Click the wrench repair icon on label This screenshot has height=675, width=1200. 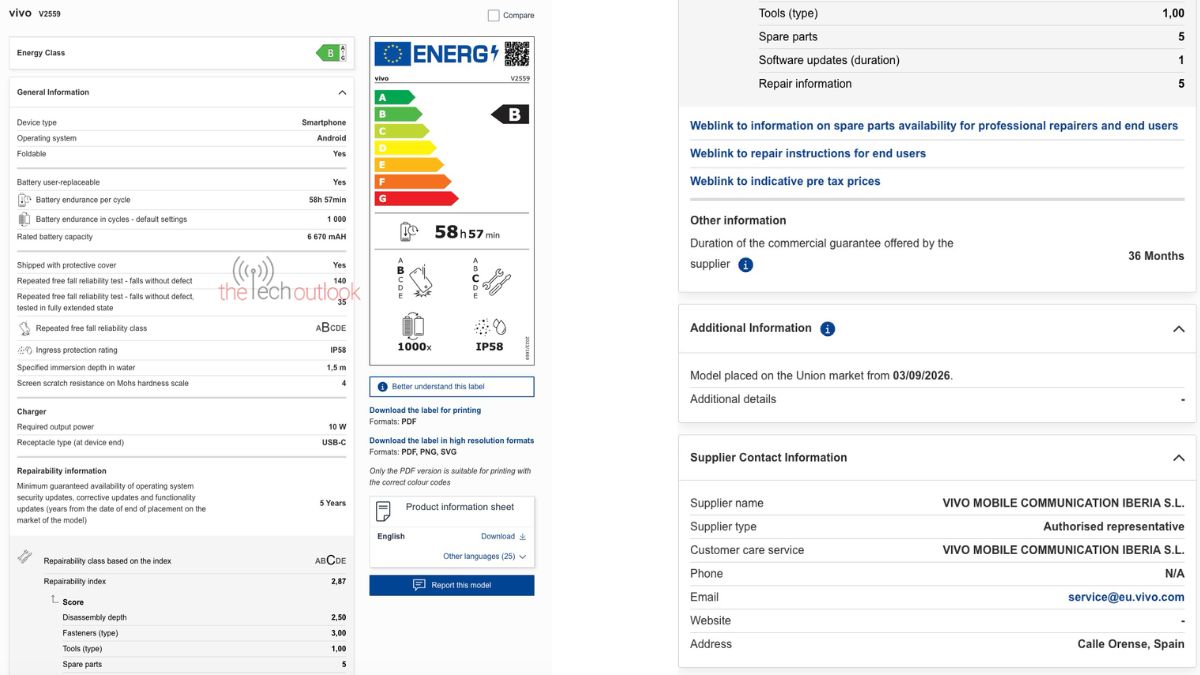pos(496,281)
